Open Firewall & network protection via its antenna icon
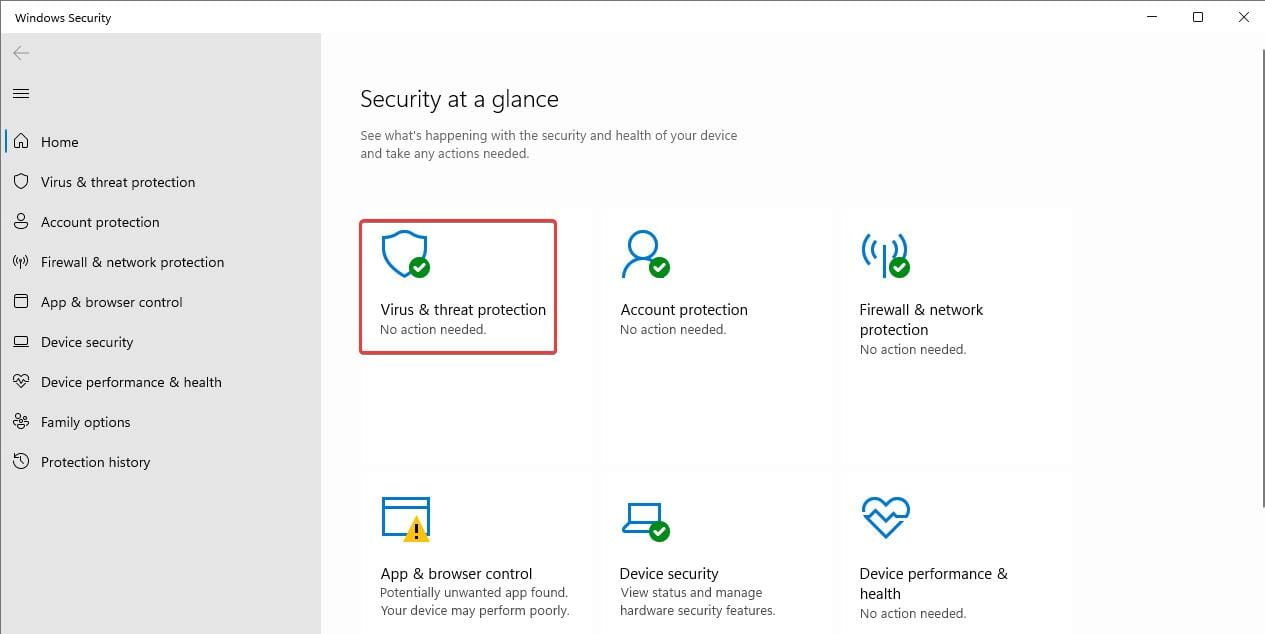Image resolution: width=1265 pixels, height=634 pixels. click(20, 262)
